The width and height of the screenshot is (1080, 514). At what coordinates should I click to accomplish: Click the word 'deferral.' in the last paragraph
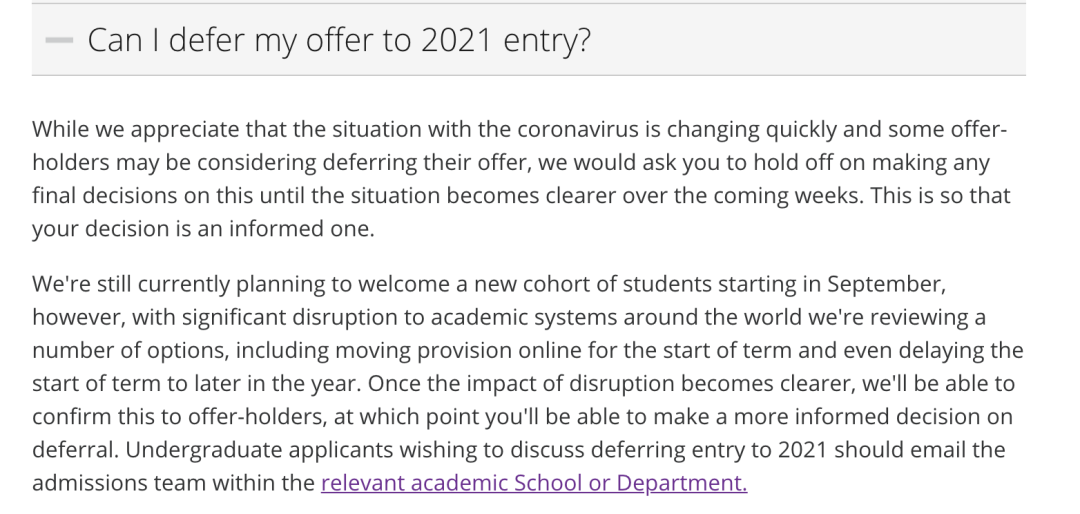(76, 451)
